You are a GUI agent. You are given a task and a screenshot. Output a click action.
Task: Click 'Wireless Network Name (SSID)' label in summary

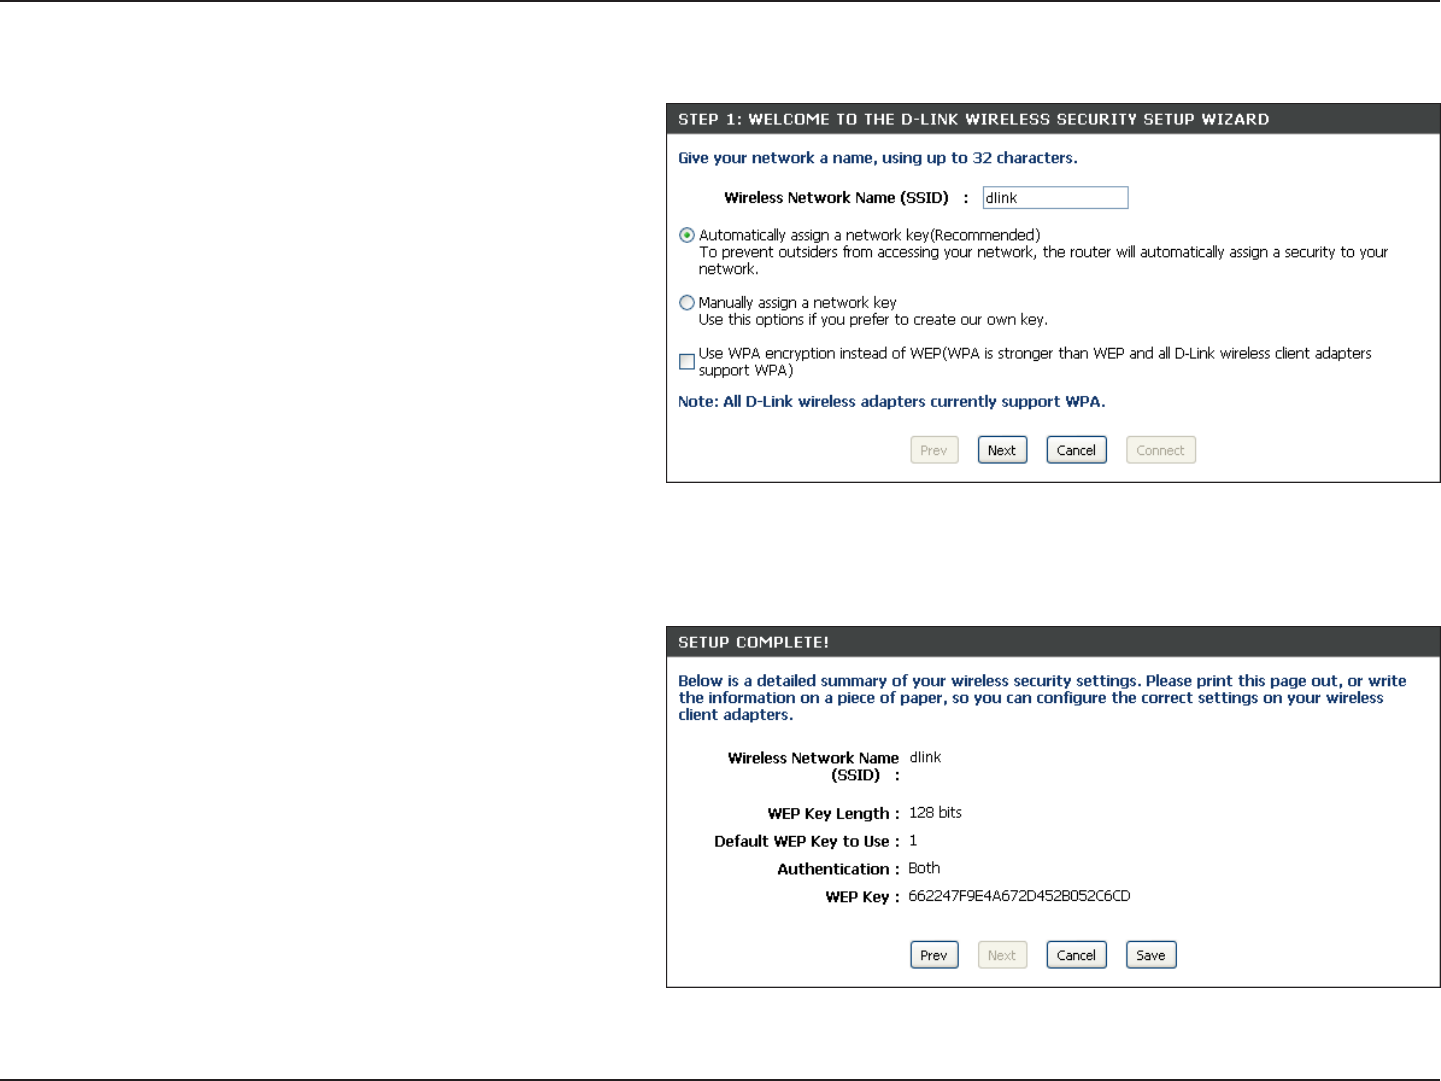coord(814,766)
